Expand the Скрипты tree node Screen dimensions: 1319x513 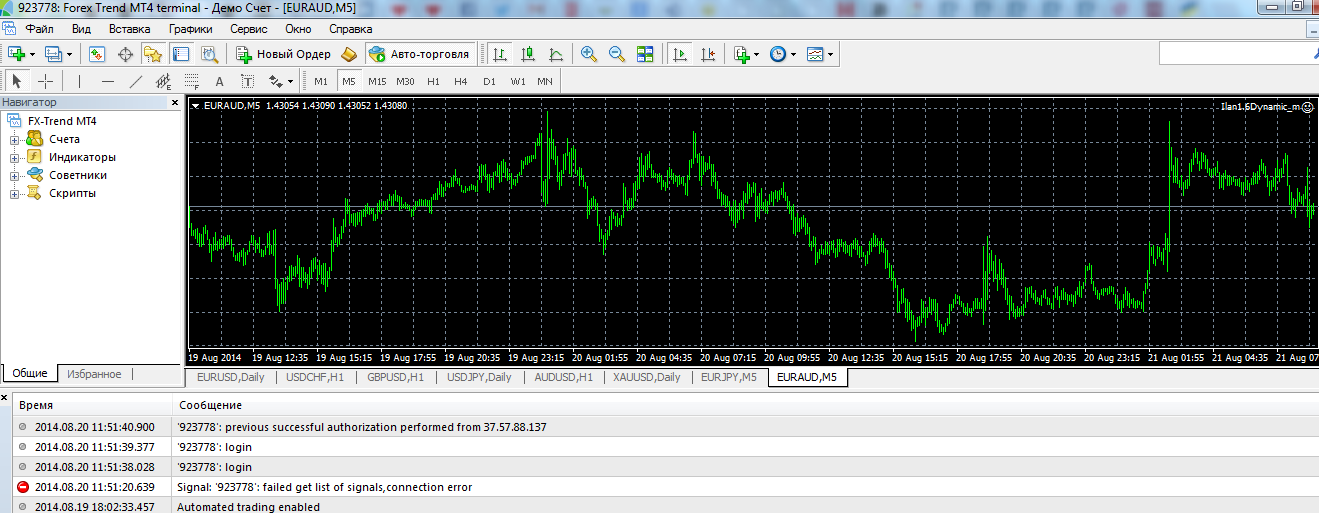tap(15, 193)
